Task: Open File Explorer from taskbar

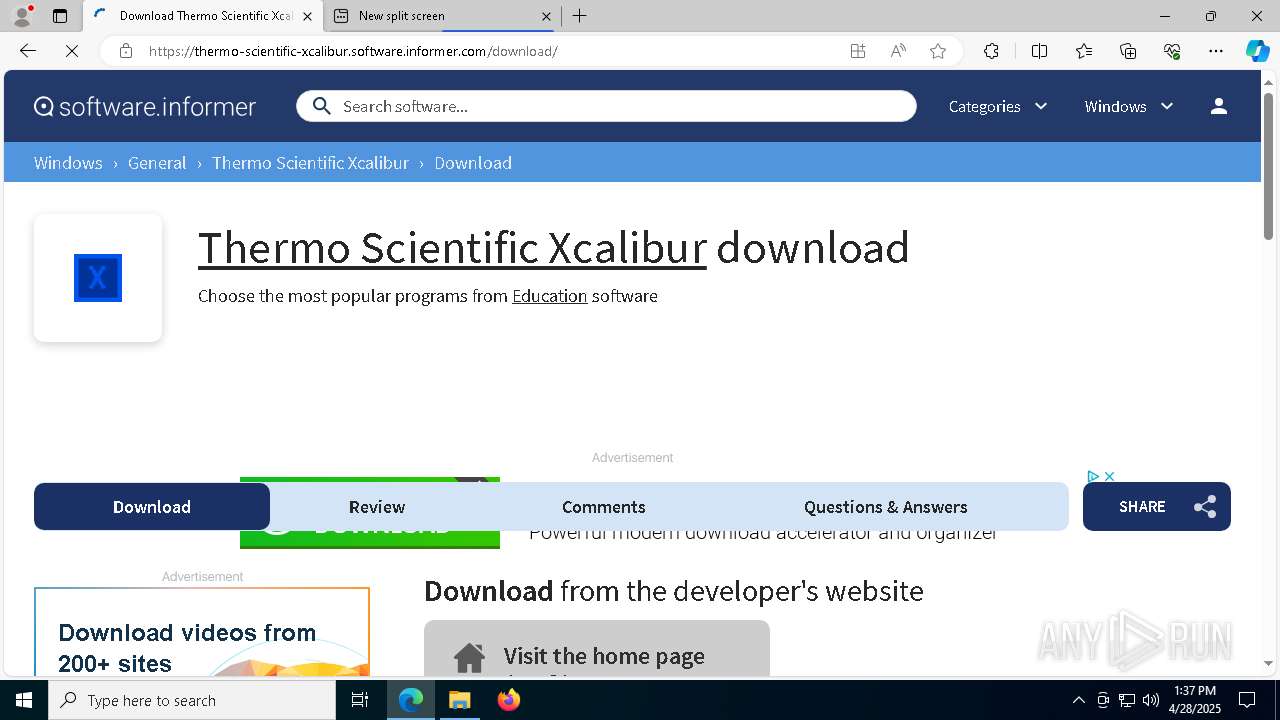Action: tap(459, 700)
